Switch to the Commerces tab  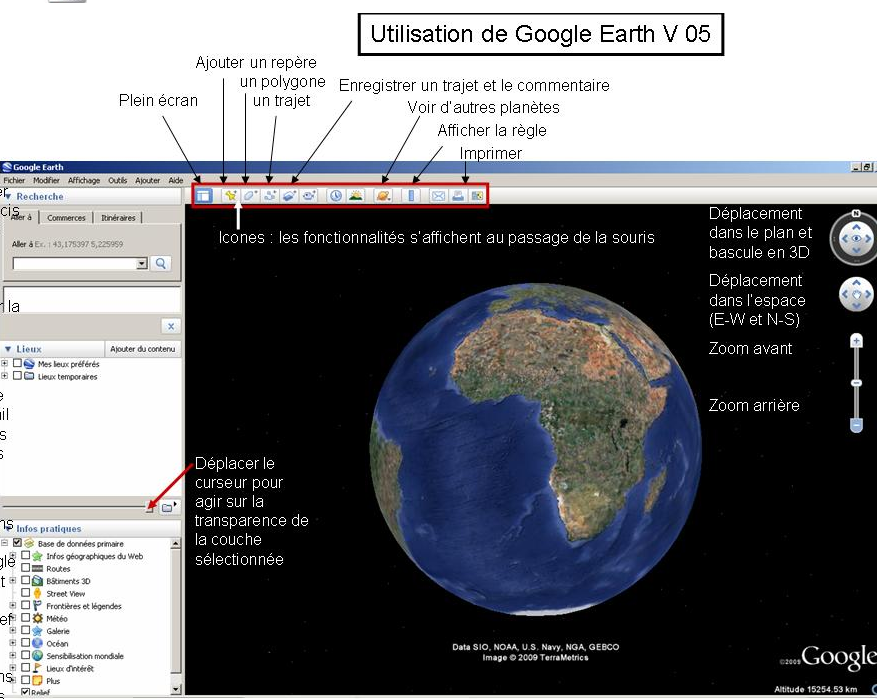pyautogui.click(x=66, y=218)
